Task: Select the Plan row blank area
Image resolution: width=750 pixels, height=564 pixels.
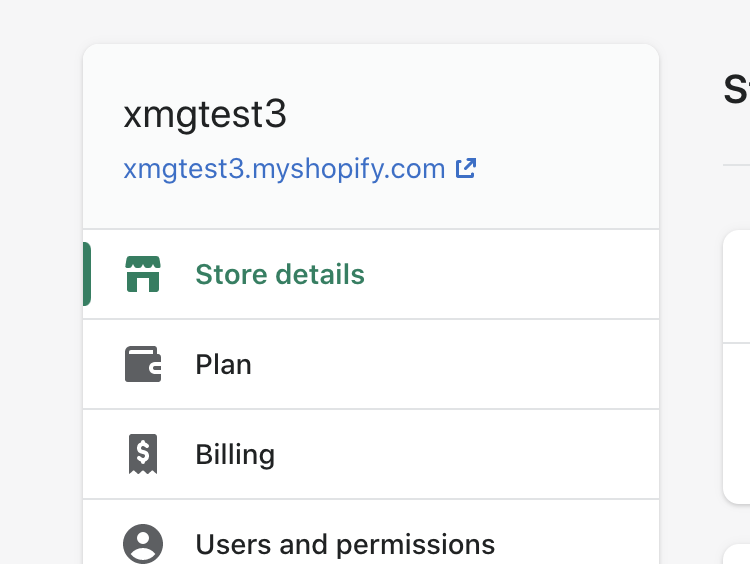Action: (454, 365)
